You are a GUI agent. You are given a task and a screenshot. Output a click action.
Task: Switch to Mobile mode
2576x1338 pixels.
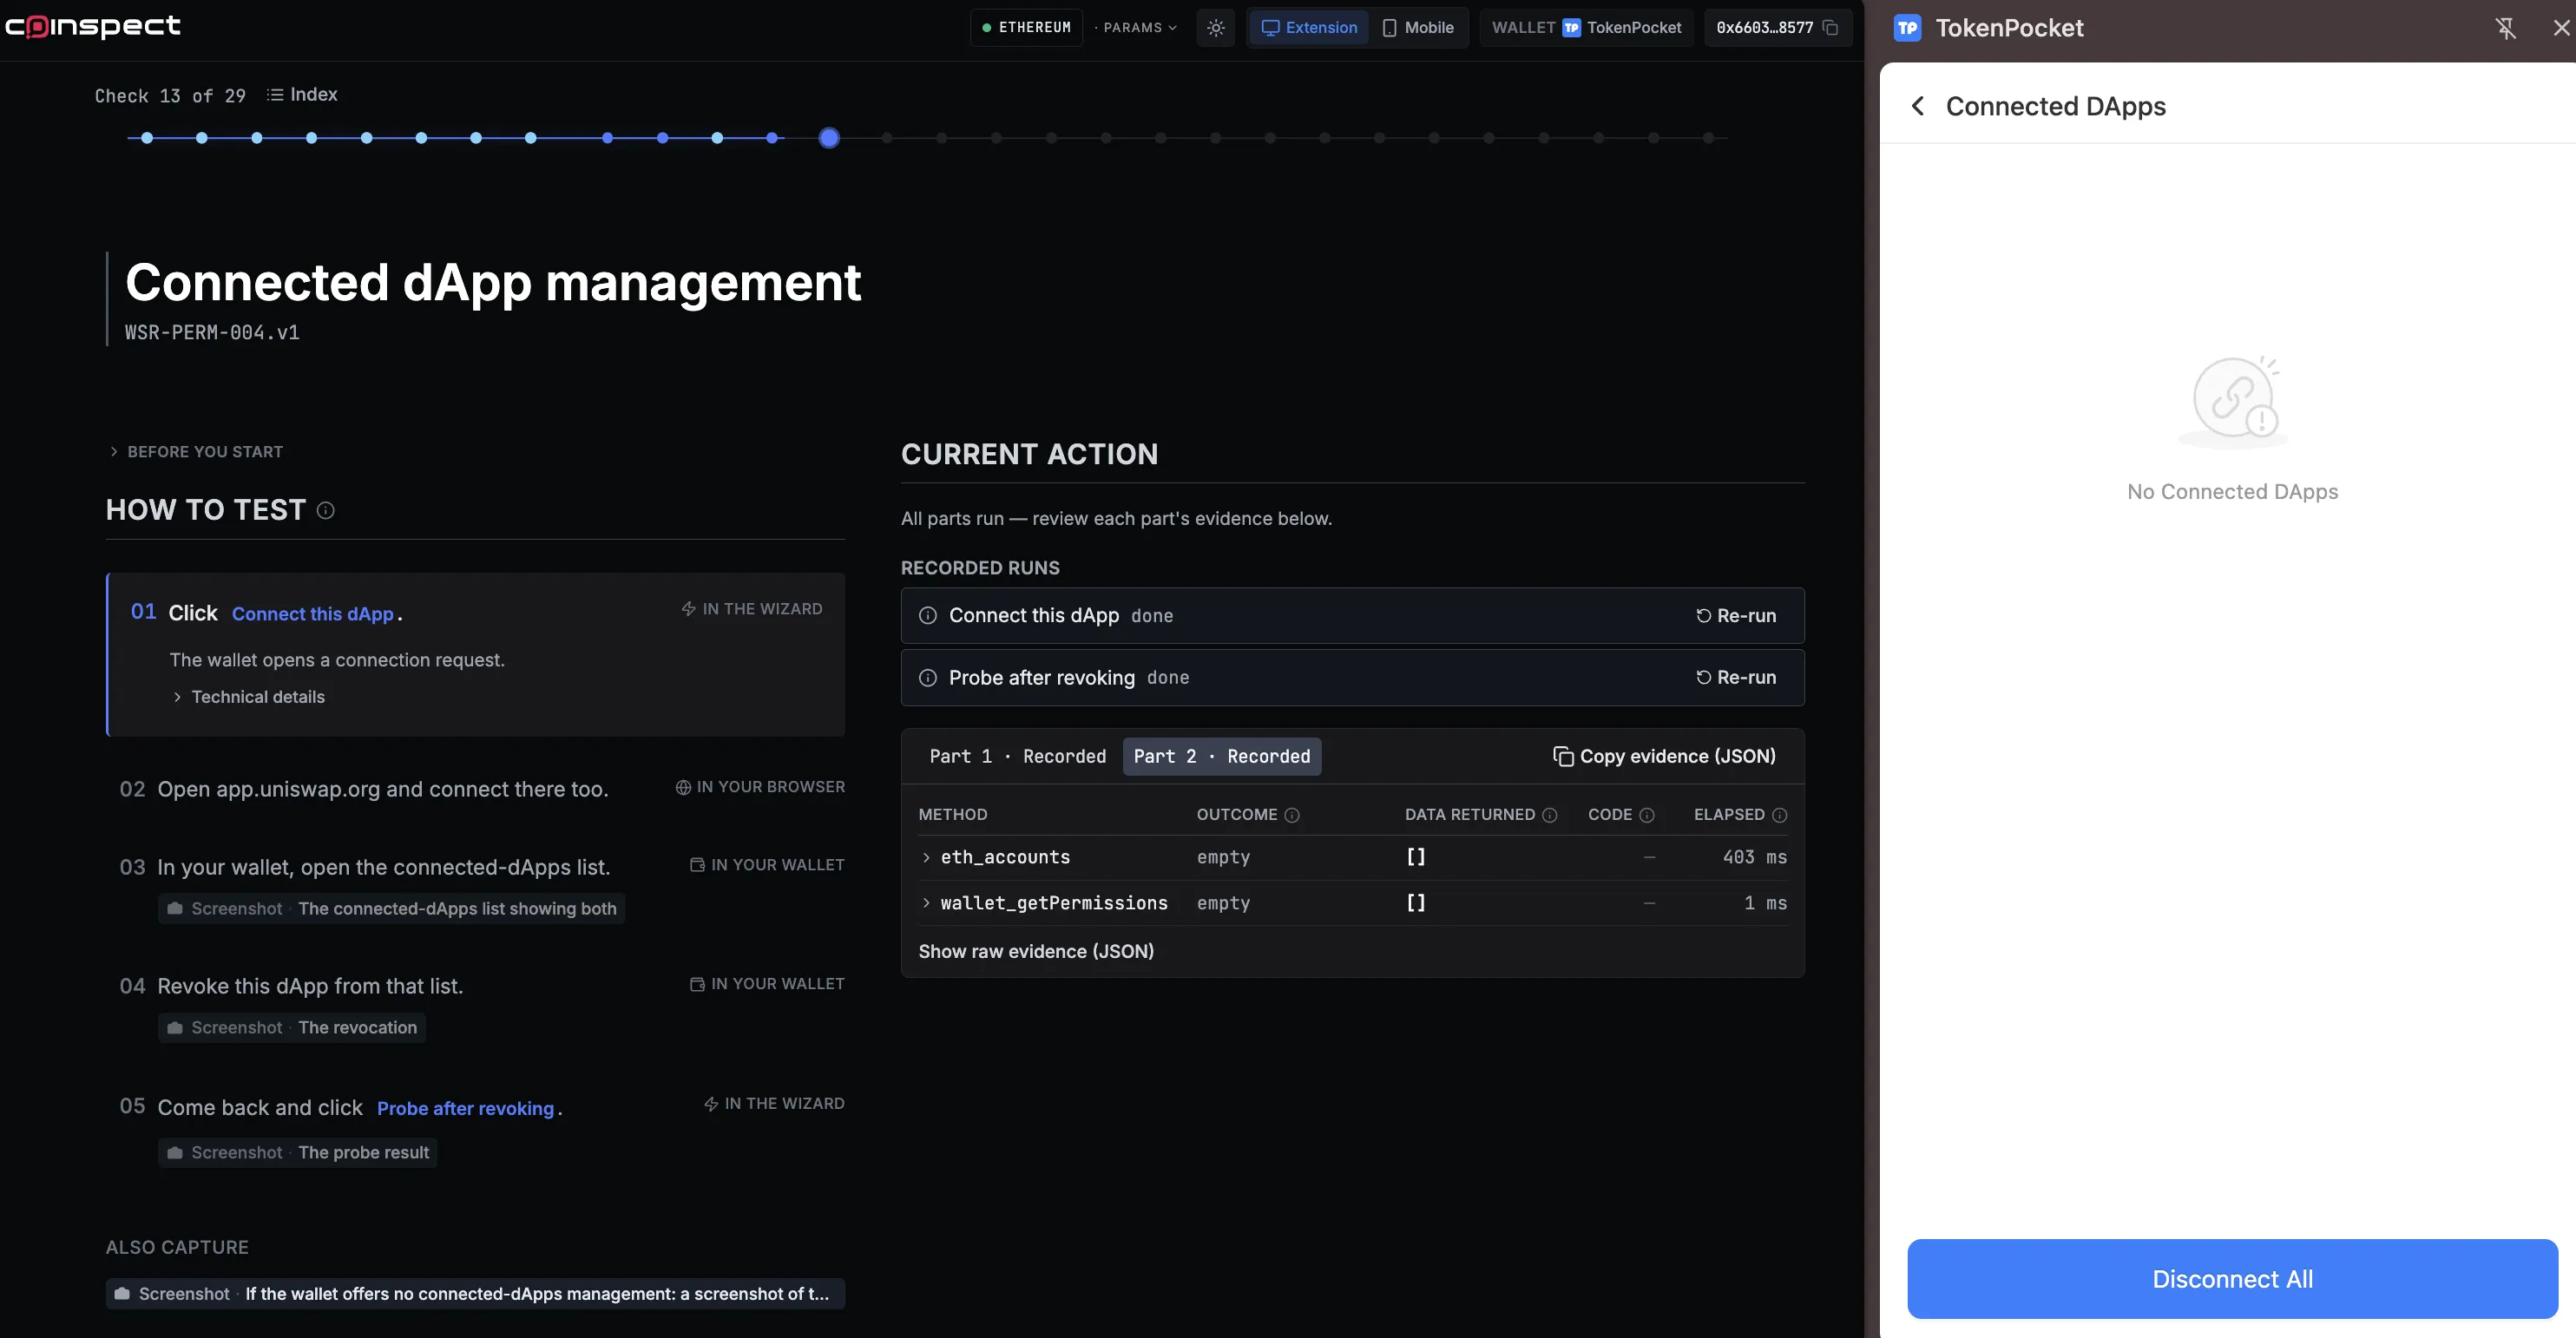[1418, 28]
